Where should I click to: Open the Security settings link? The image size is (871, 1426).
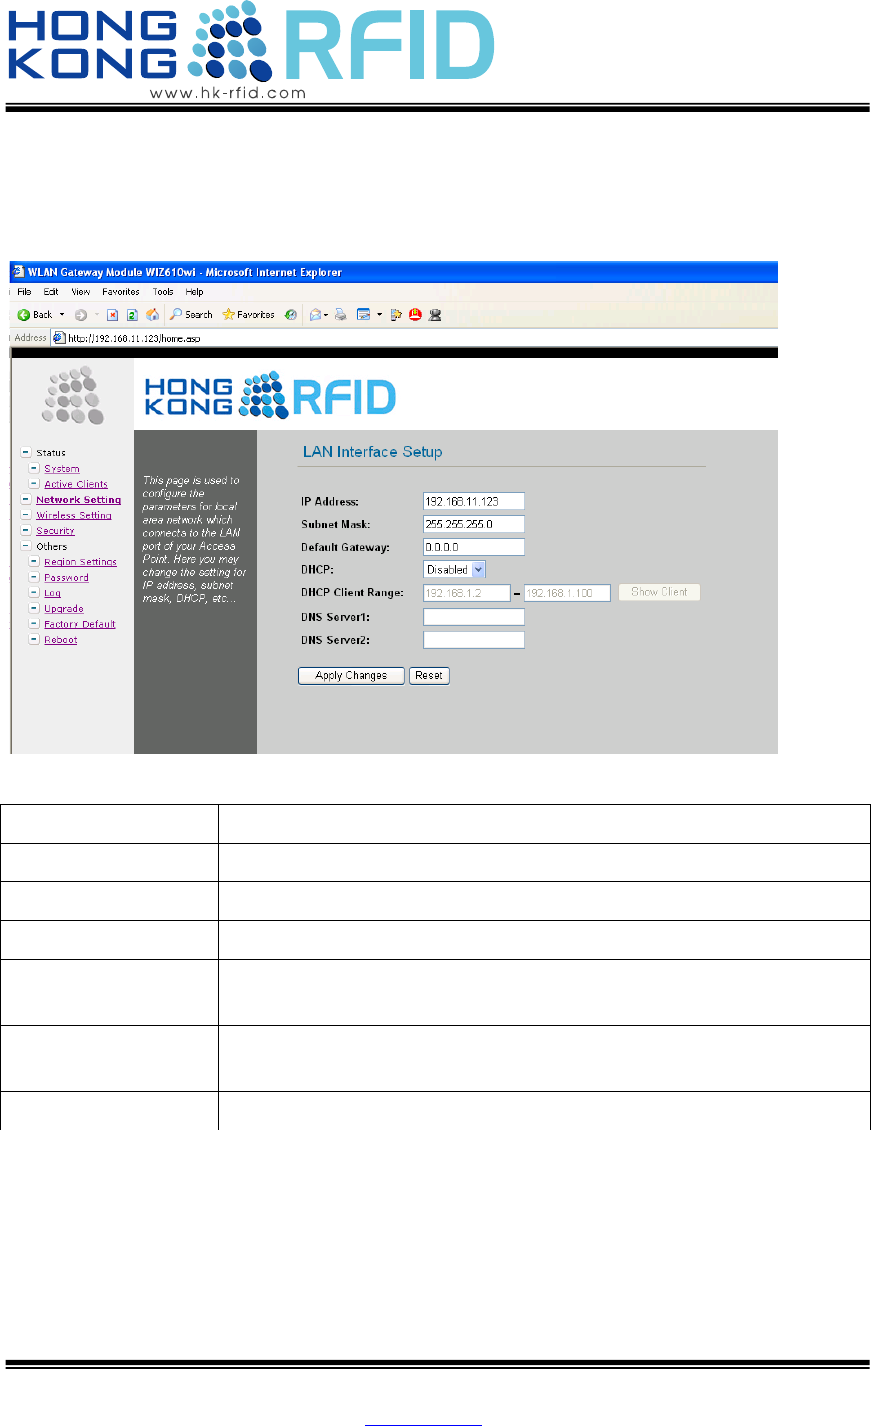55,531
